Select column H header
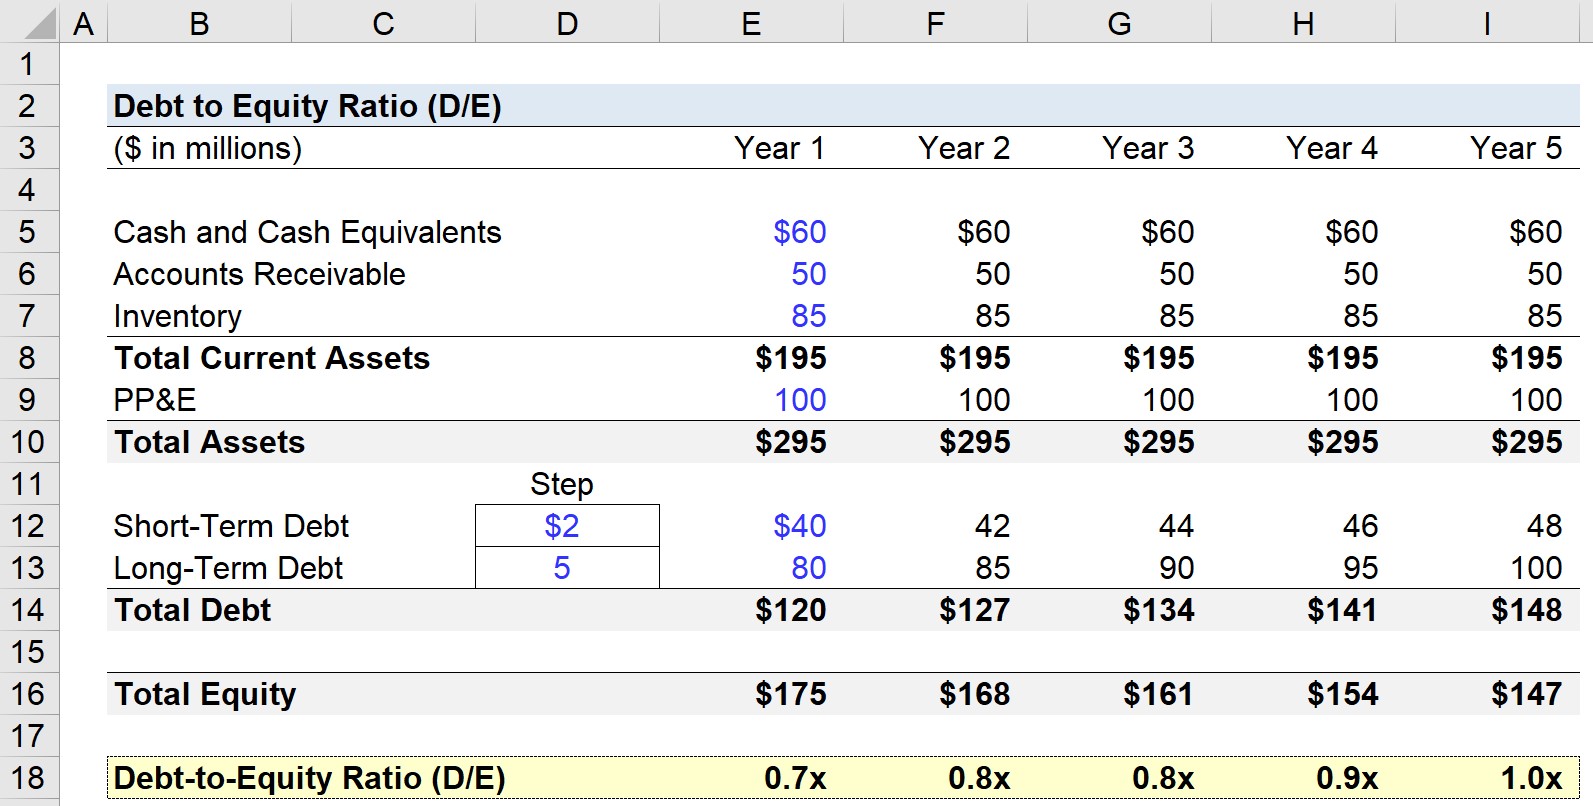 [x=1303, y=21]
